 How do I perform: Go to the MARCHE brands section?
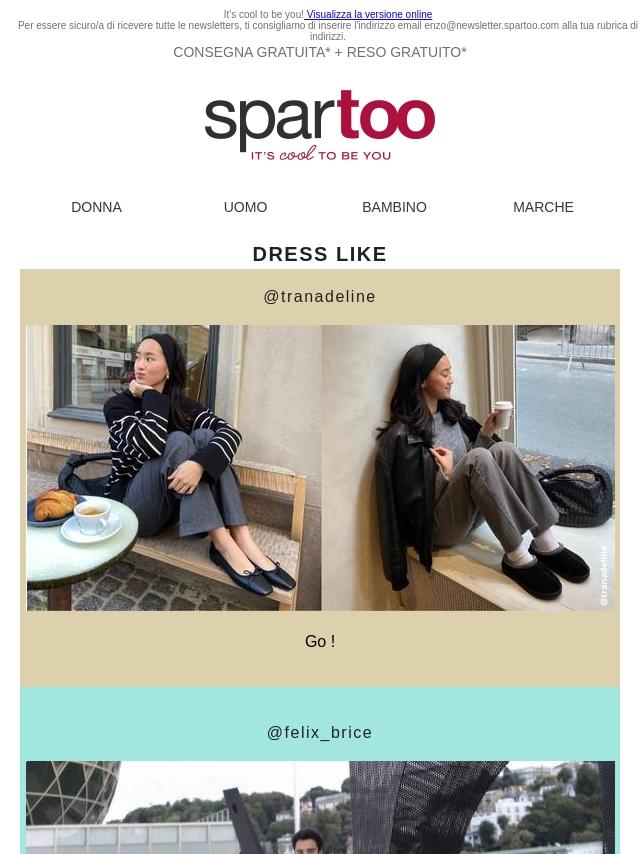coord(543,207)
